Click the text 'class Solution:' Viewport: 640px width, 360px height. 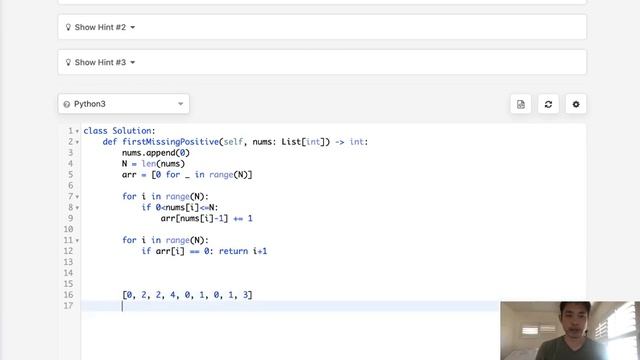(x=119, y=131)
